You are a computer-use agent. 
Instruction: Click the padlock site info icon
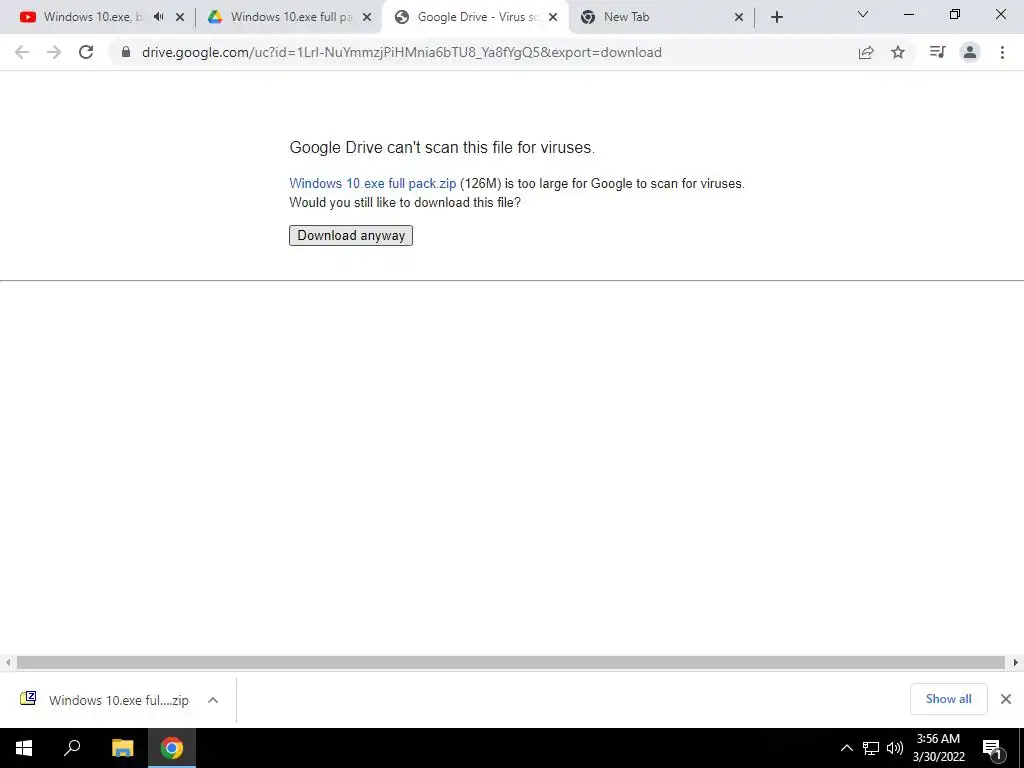click(126, 52)
